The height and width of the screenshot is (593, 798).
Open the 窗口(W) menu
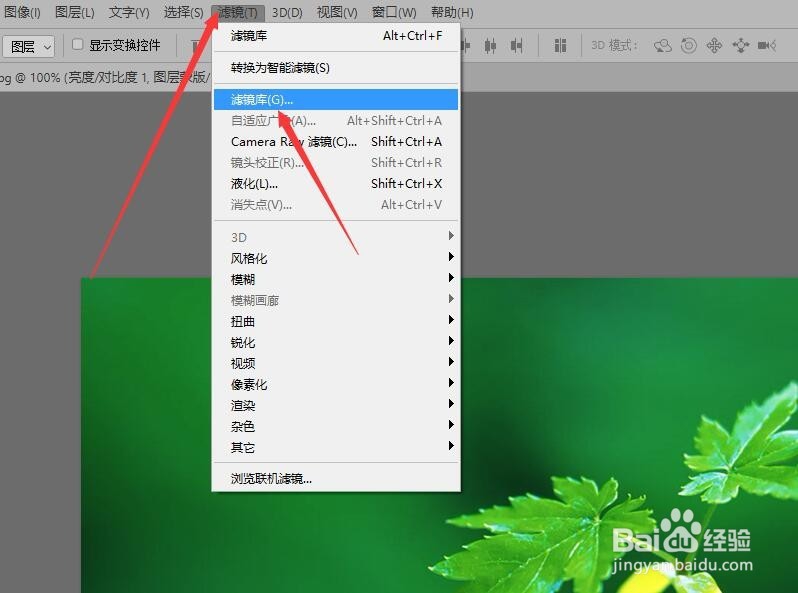394,12
